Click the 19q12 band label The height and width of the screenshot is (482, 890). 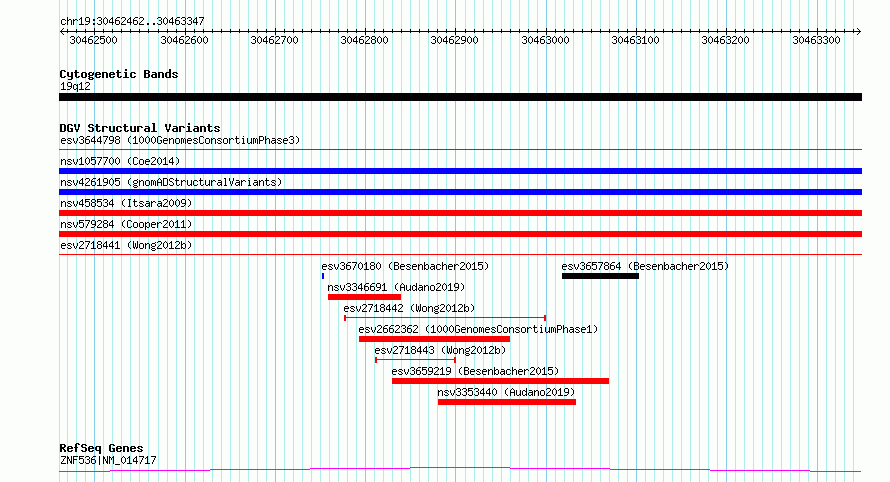point(75,86)
